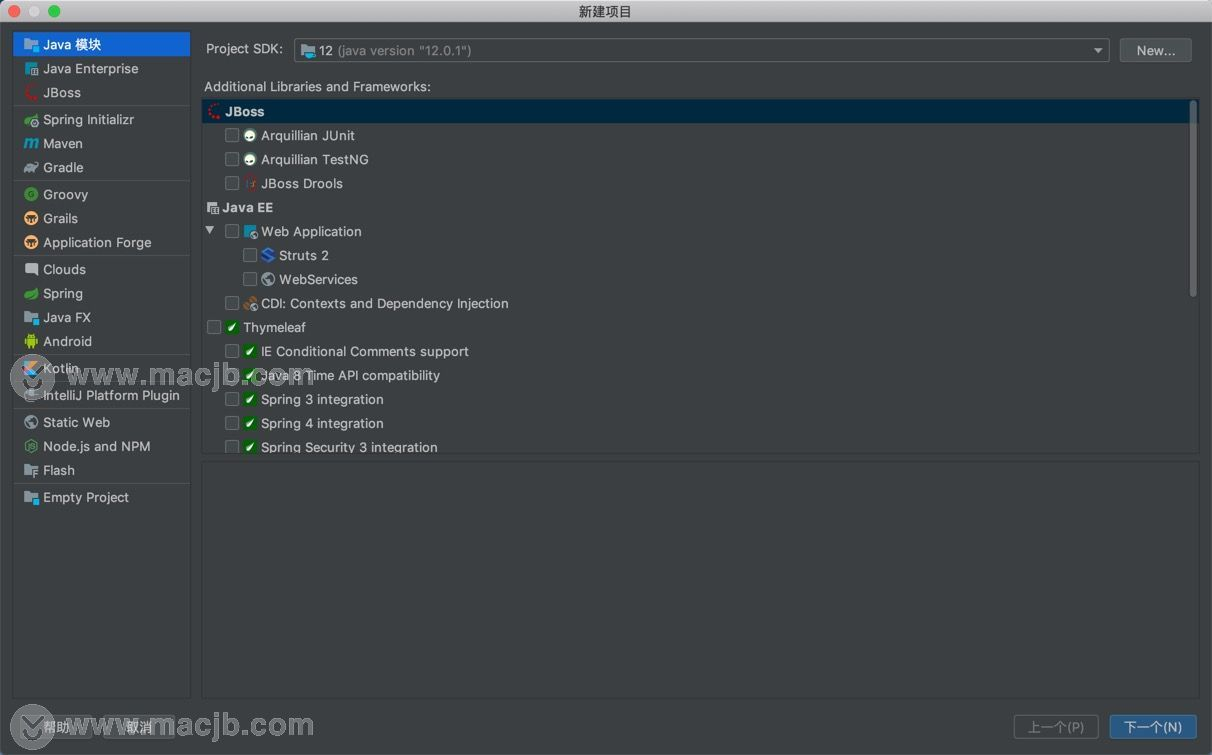Click the 下一个(N) next button

point(1153,727)
